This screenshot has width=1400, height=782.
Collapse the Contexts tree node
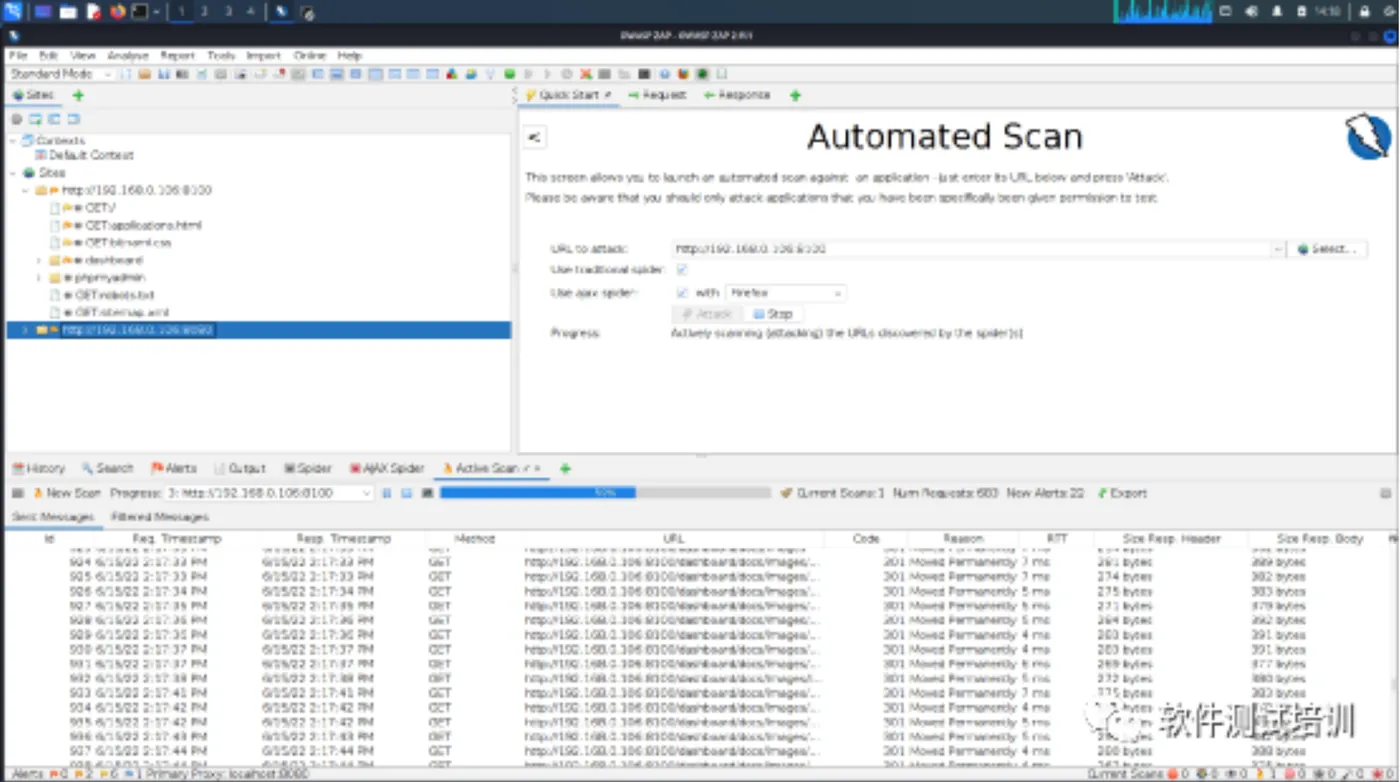(13, 141)
